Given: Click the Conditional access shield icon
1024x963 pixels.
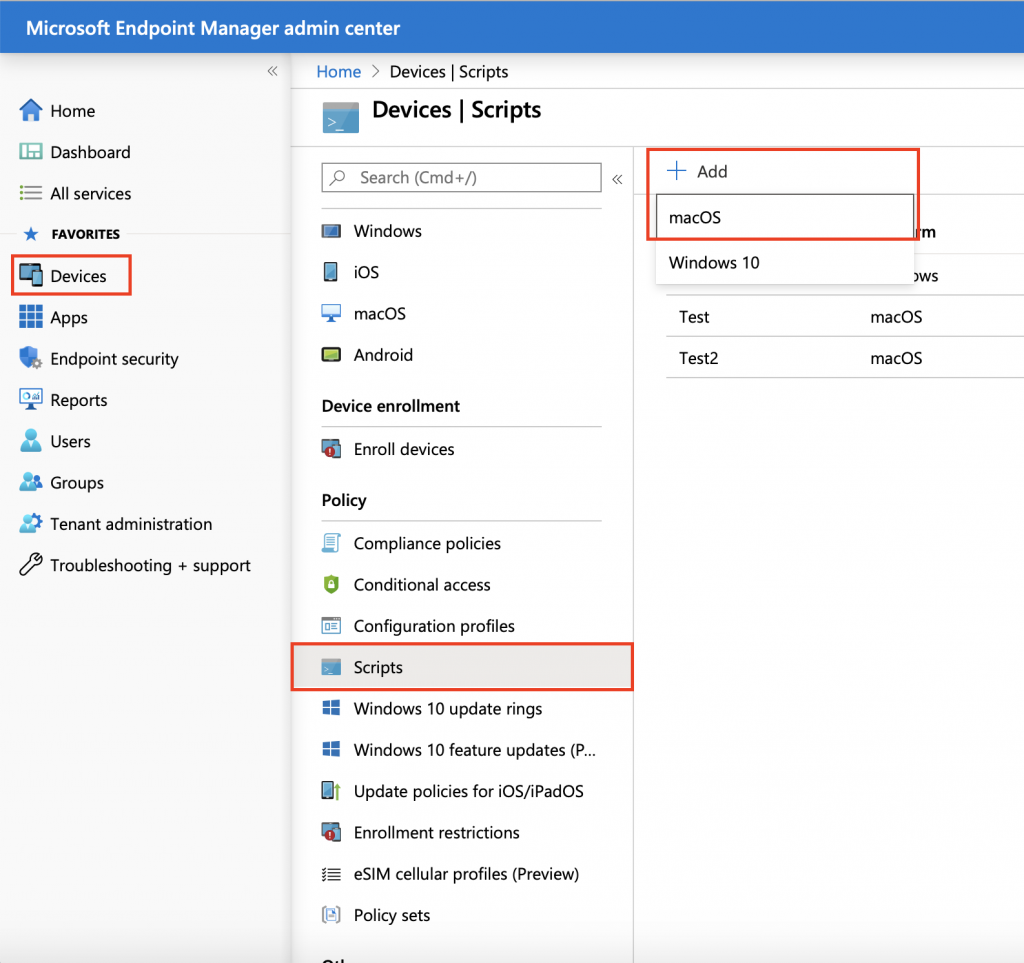Looking at the screenshot, I should tap(331, 585).
